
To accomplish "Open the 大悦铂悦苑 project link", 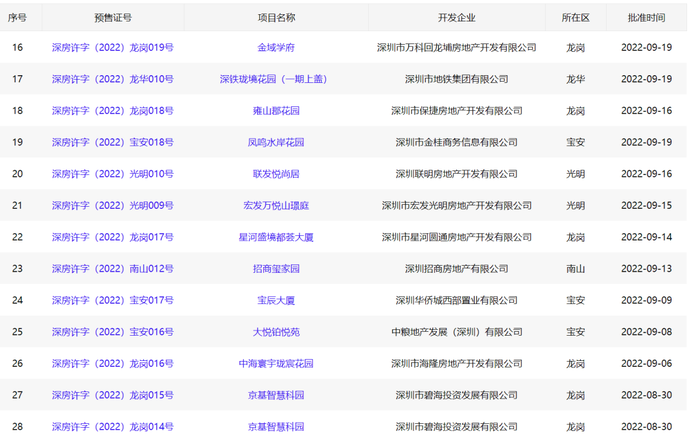I will [276, 332].
